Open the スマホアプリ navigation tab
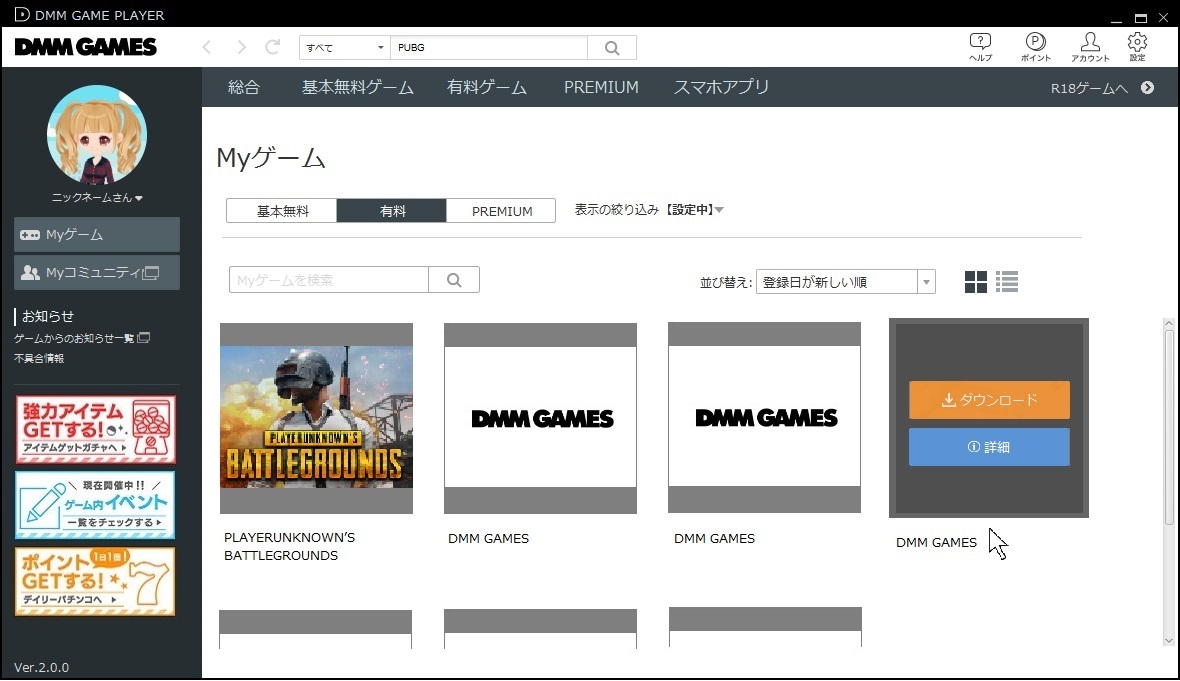Viewport: 1180px width, 681px height. [x=721, y=87]
